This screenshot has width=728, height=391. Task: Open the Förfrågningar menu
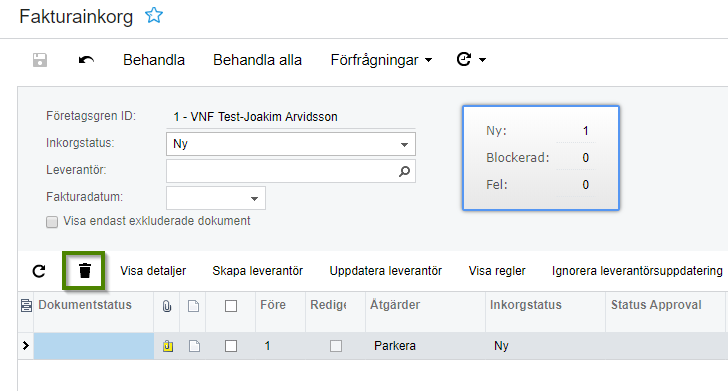click(381, 60)
